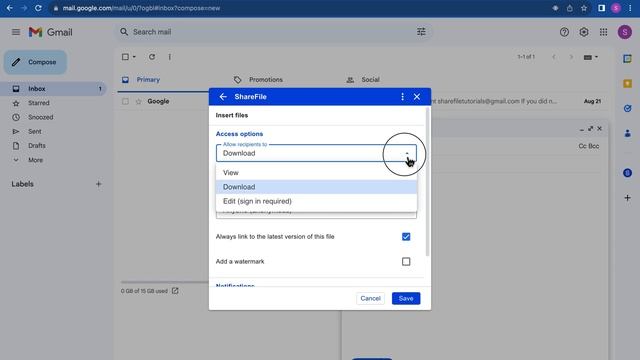
Task: Open Gmail support help icon
Action: pos(564,32)
